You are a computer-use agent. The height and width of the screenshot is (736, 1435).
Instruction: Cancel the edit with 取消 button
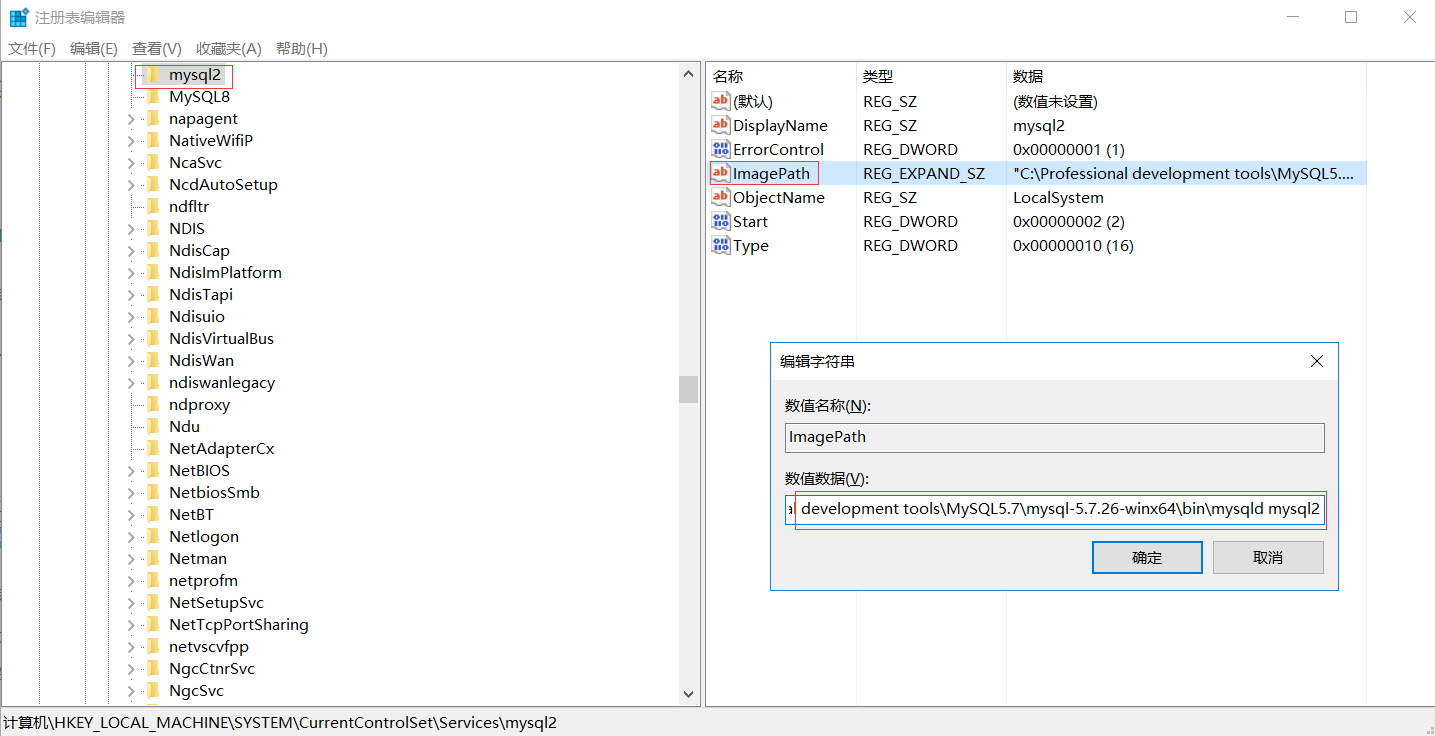tap(1268, 558)
